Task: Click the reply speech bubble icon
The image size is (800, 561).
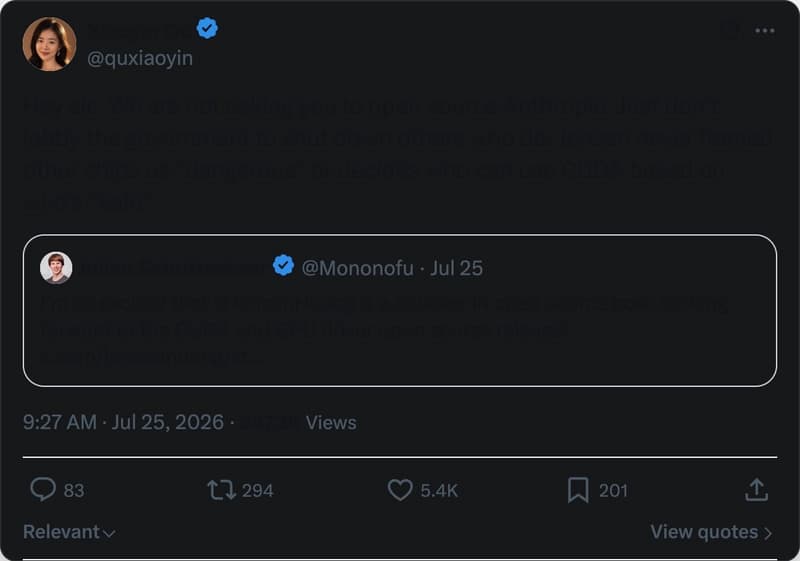Action: 43,490
